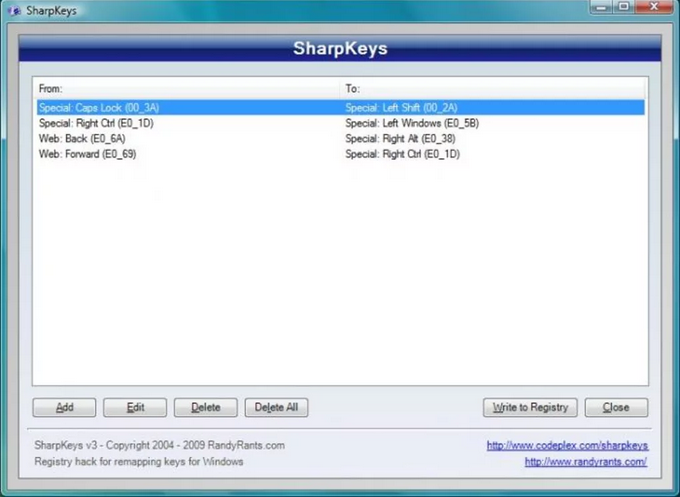
Task: Click the SharpKeys title bar app icon
Action: 14,10
